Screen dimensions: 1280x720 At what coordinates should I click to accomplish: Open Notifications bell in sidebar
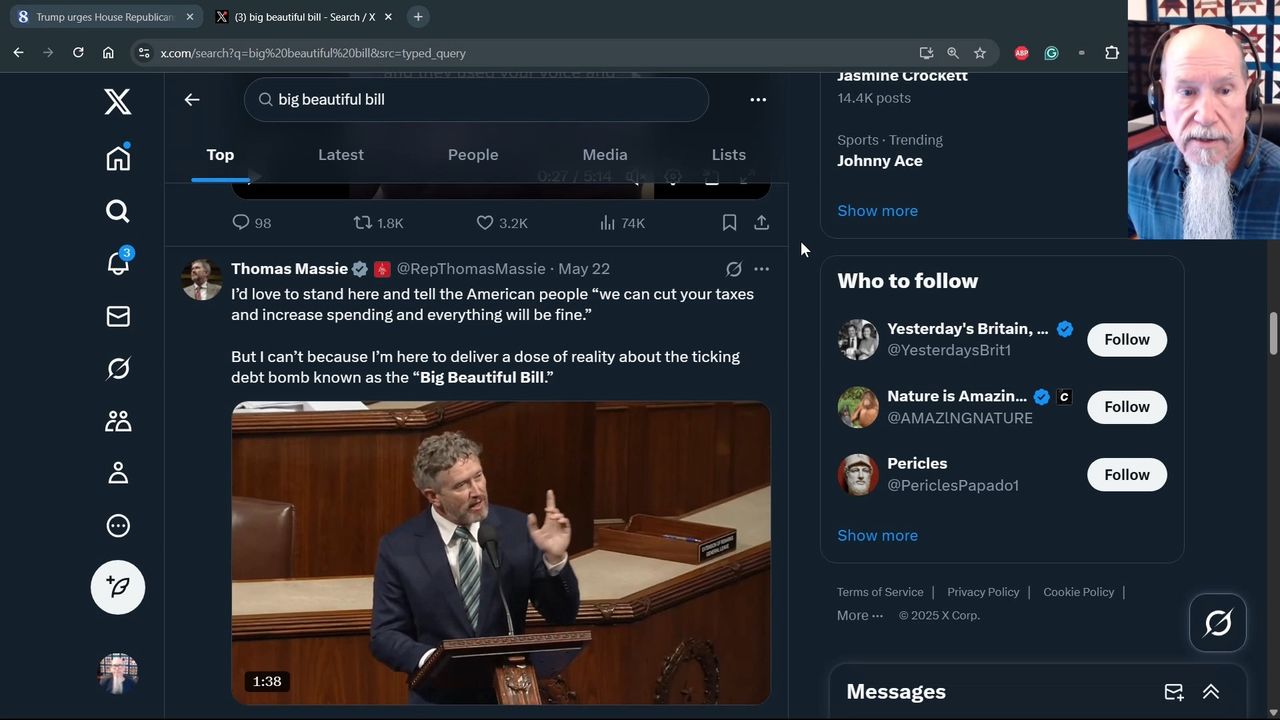(118, 263)
